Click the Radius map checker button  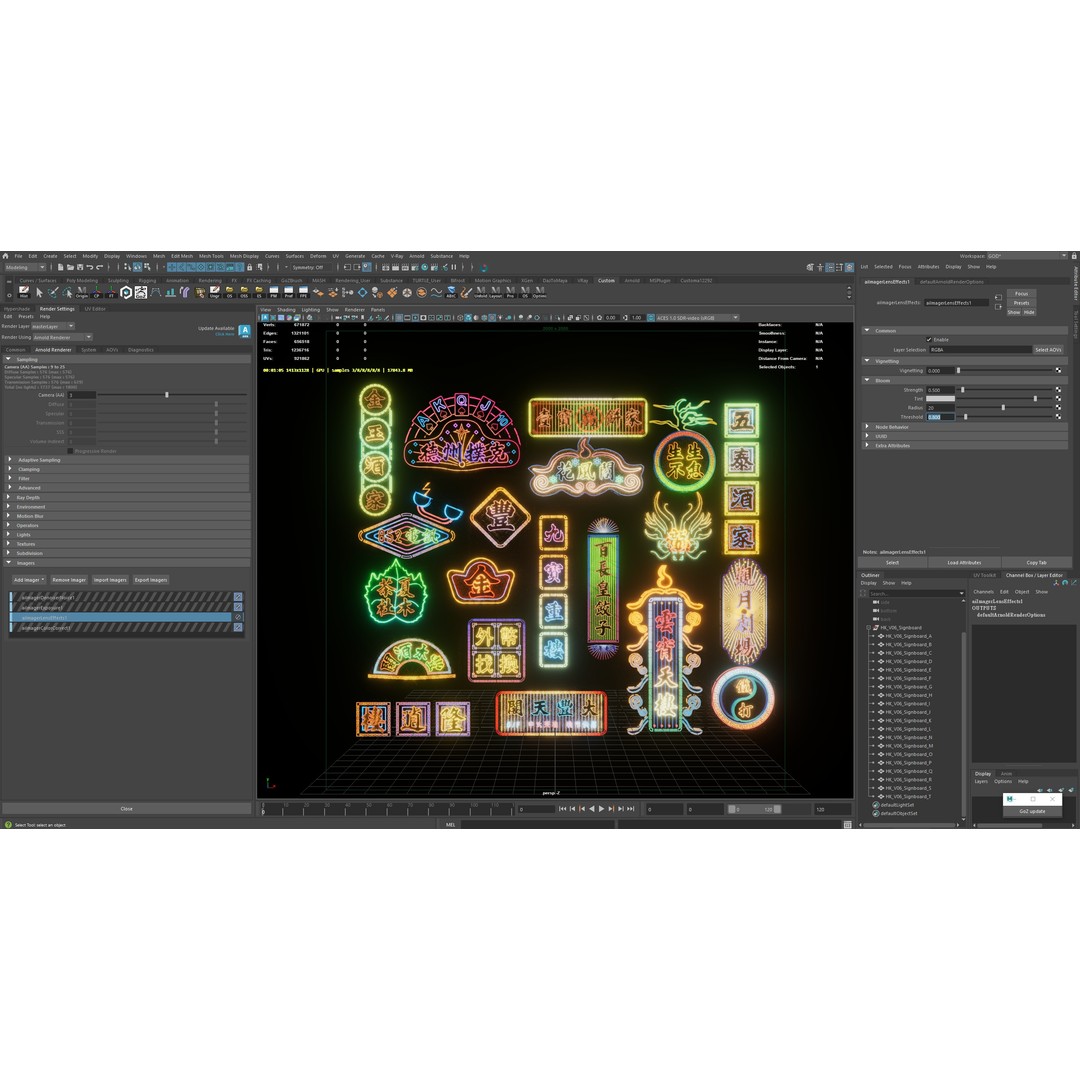[x=1059, y=408]
